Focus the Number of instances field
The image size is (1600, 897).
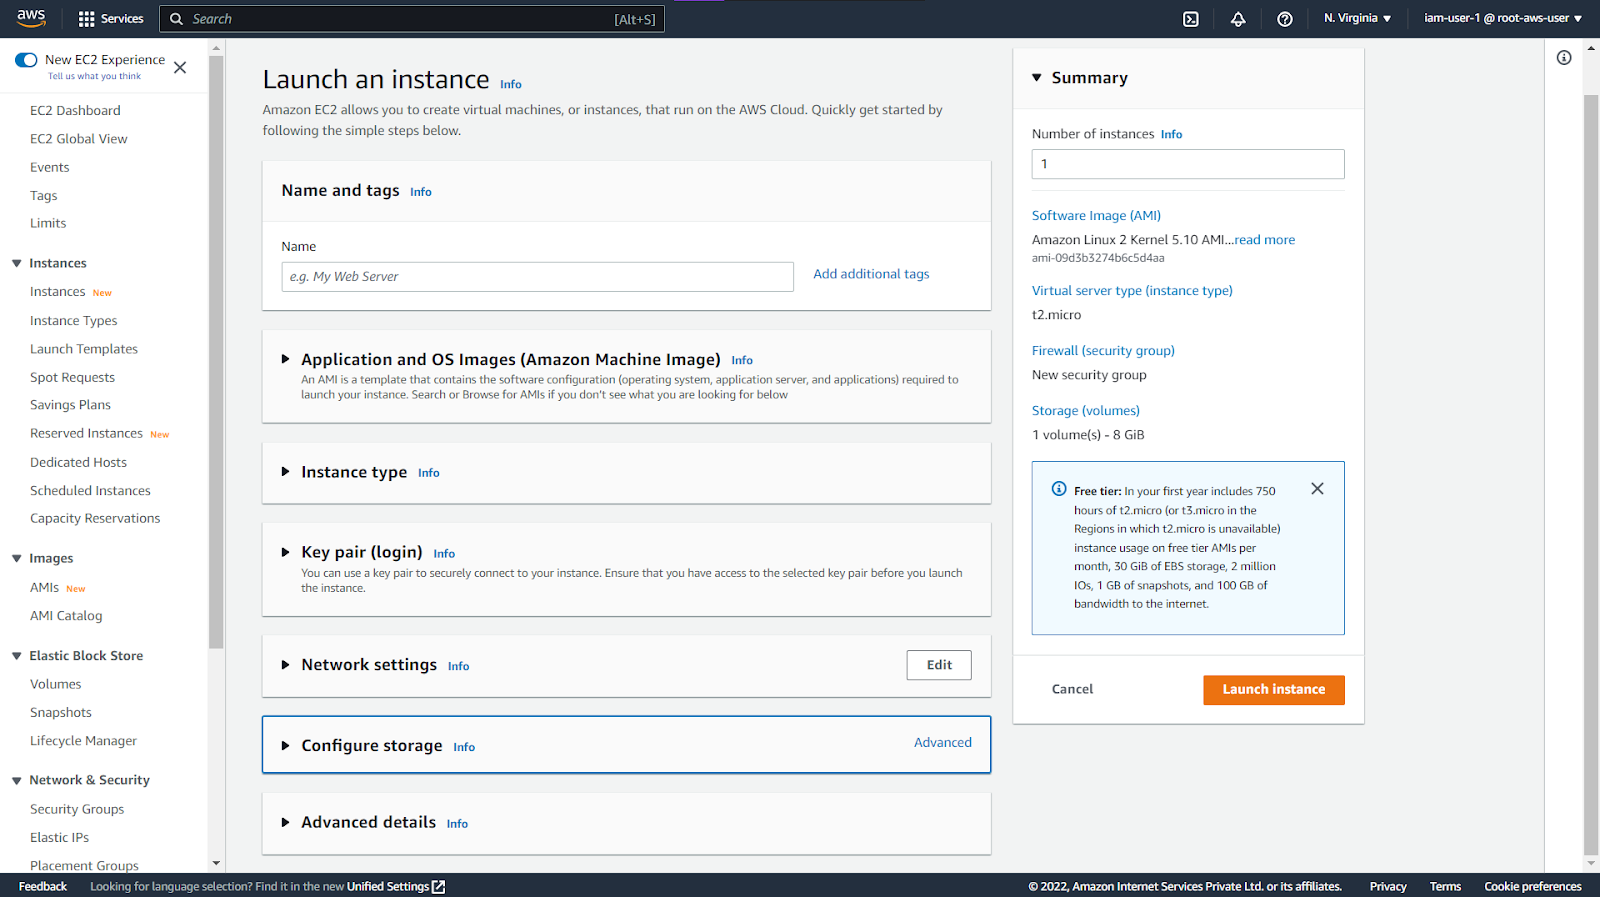tap(1188, 164)
